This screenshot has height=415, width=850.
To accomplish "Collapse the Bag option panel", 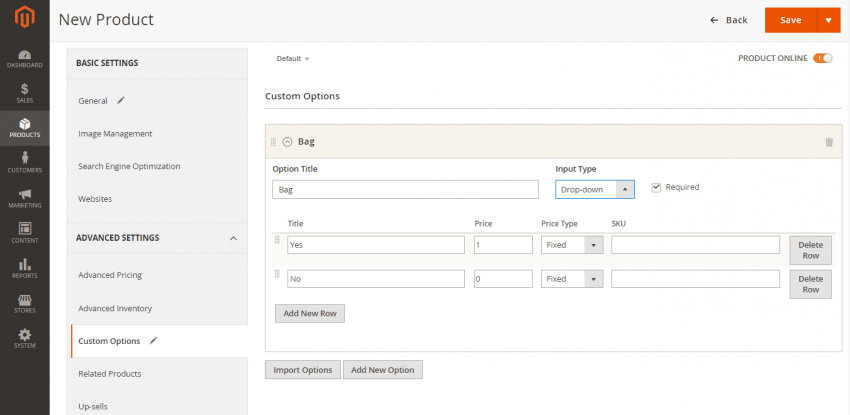I will [287, 142].
